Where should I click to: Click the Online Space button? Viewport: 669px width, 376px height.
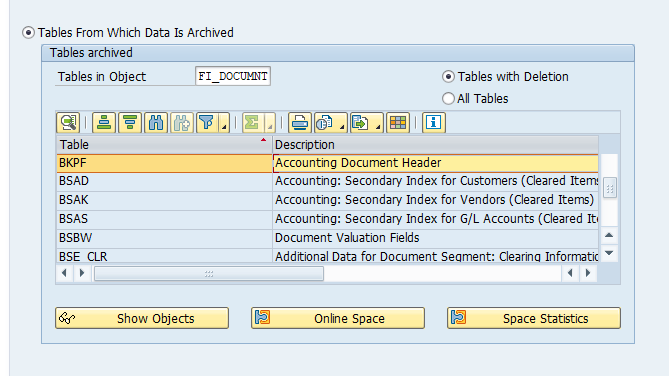tap(338, 318)
